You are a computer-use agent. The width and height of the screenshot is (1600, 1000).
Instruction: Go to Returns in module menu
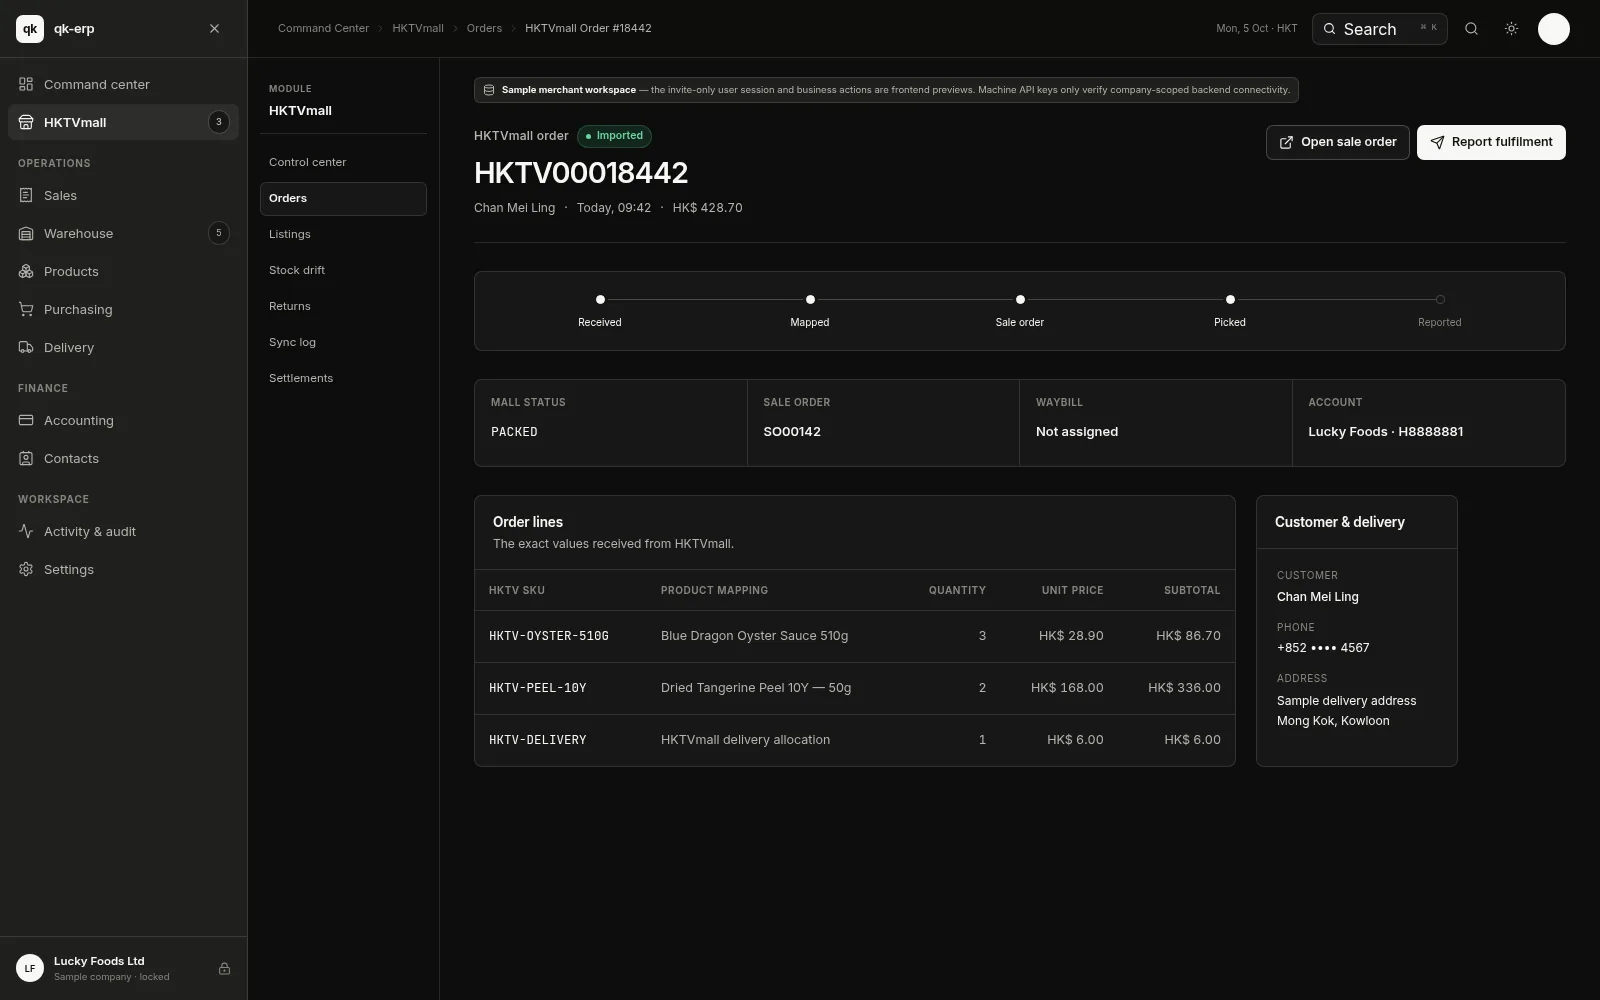point(343,306)
